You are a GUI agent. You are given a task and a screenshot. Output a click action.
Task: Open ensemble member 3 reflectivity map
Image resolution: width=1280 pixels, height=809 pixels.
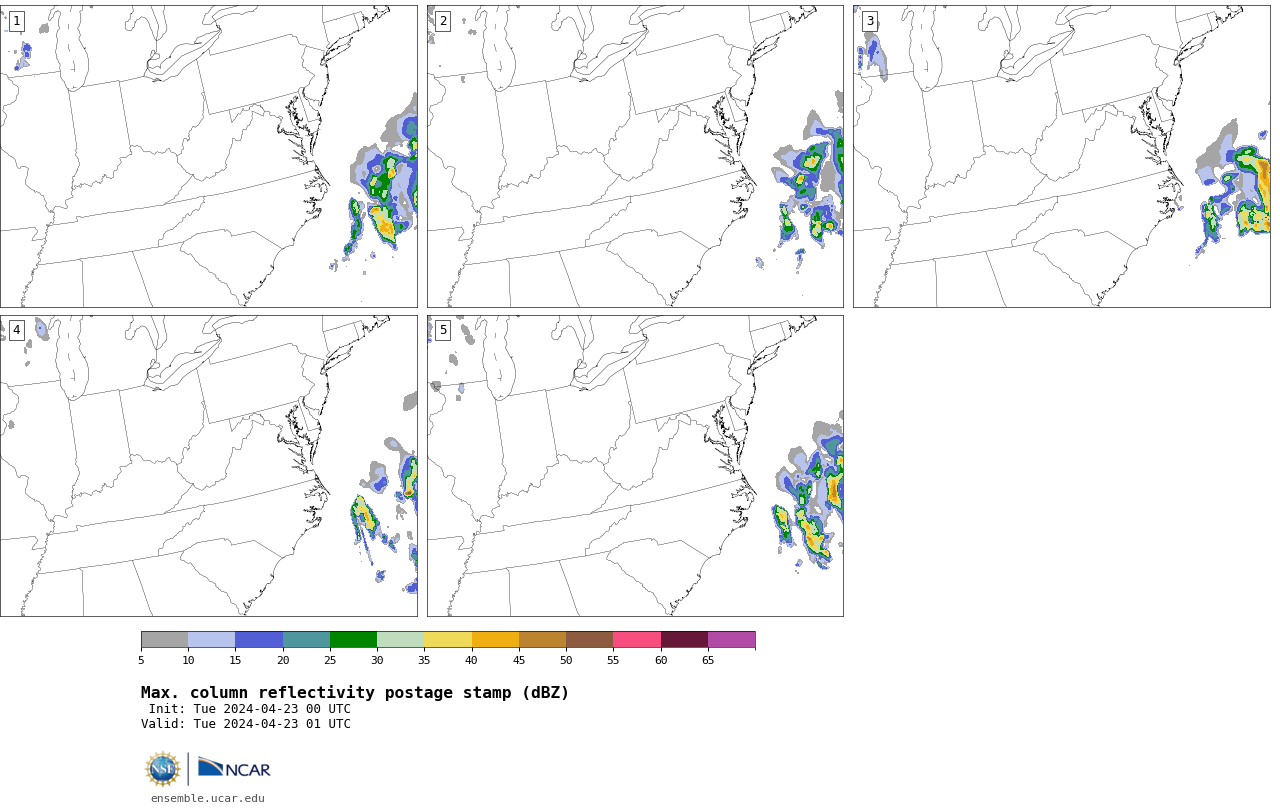click(1062, 156)
